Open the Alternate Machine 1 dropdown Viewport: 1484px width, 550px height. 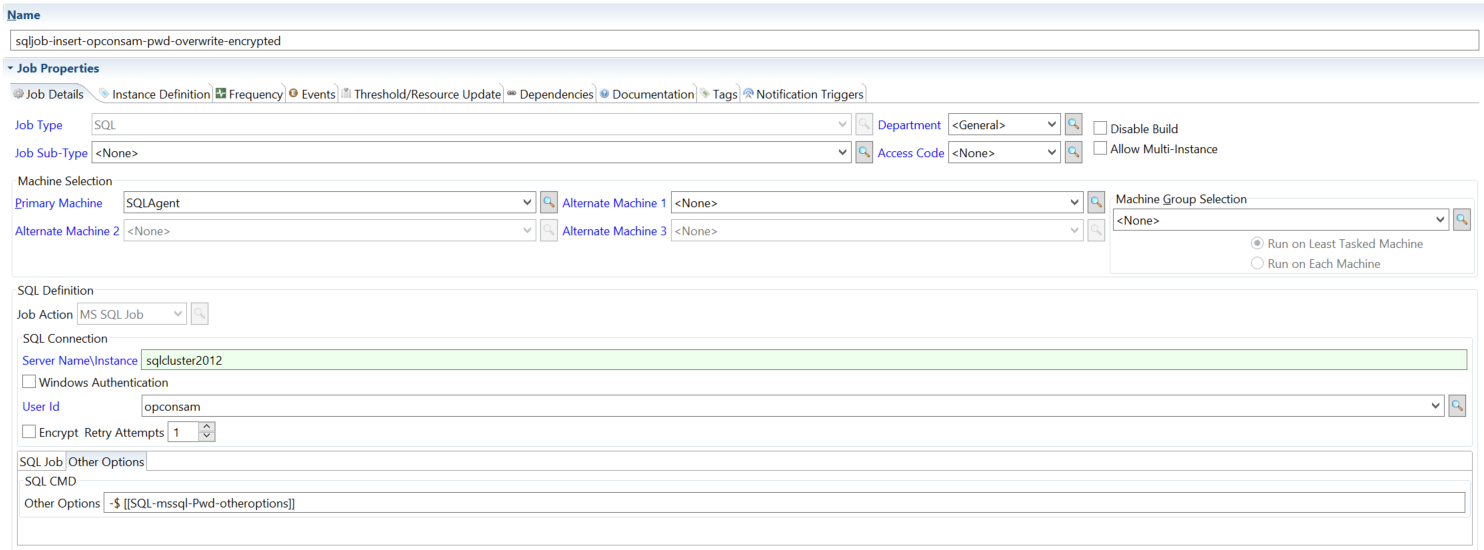tap(1075, 203)
